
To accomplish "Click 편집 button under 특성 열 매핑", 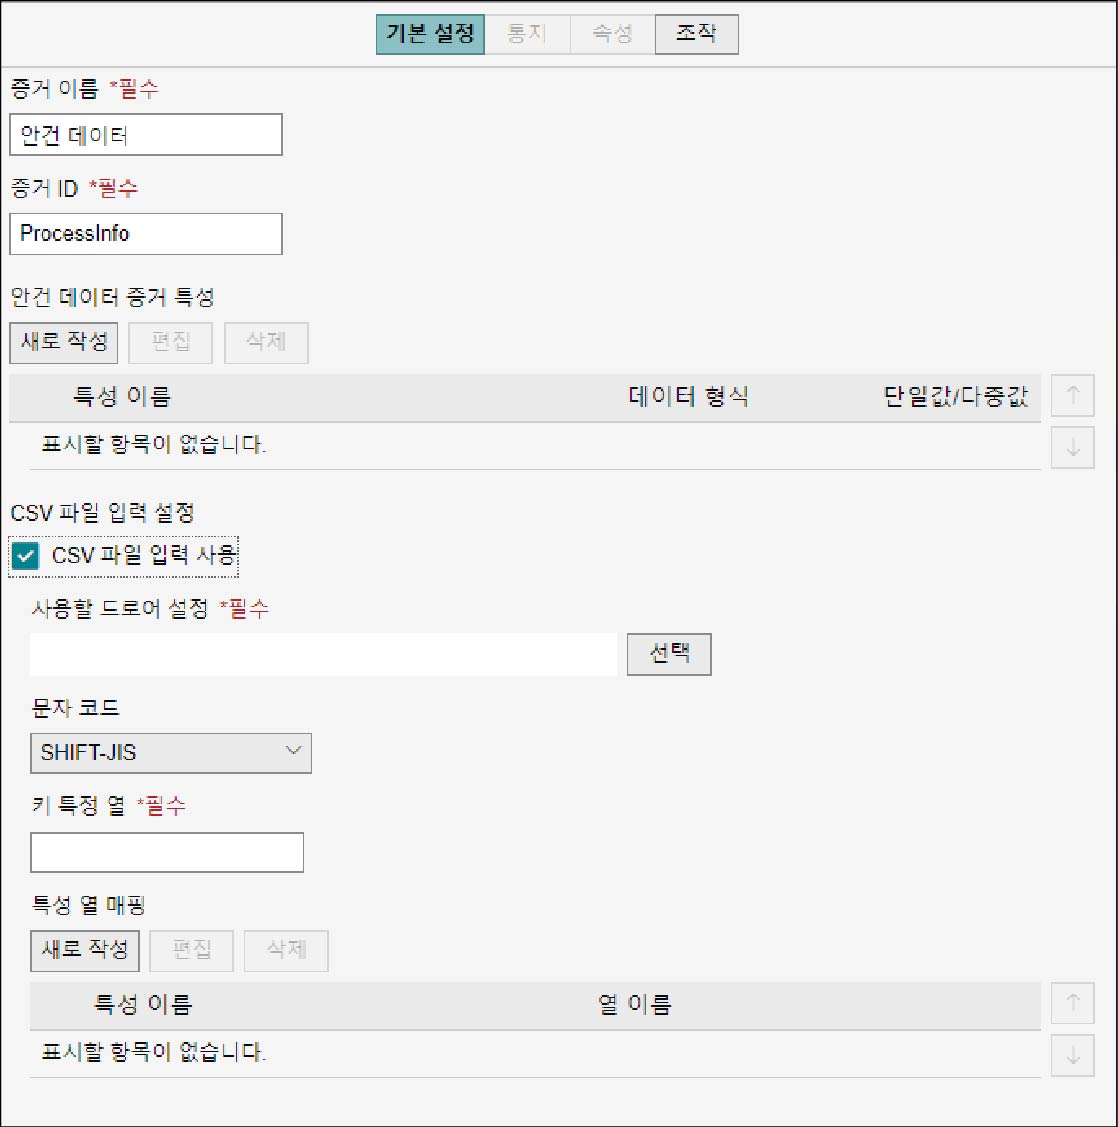I will click(x=191, y=950).
